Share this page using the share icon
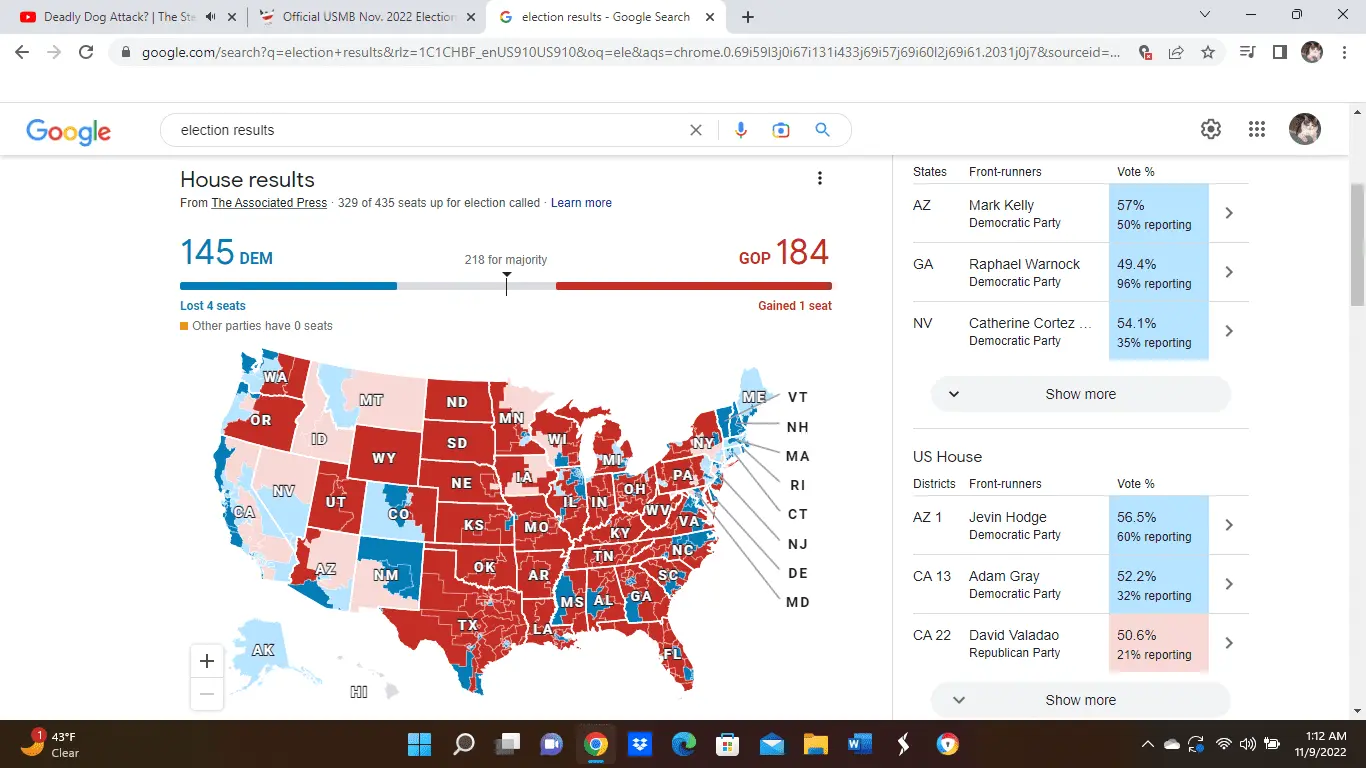This screenshot has height=768, width=1366. click(1177, 53)
